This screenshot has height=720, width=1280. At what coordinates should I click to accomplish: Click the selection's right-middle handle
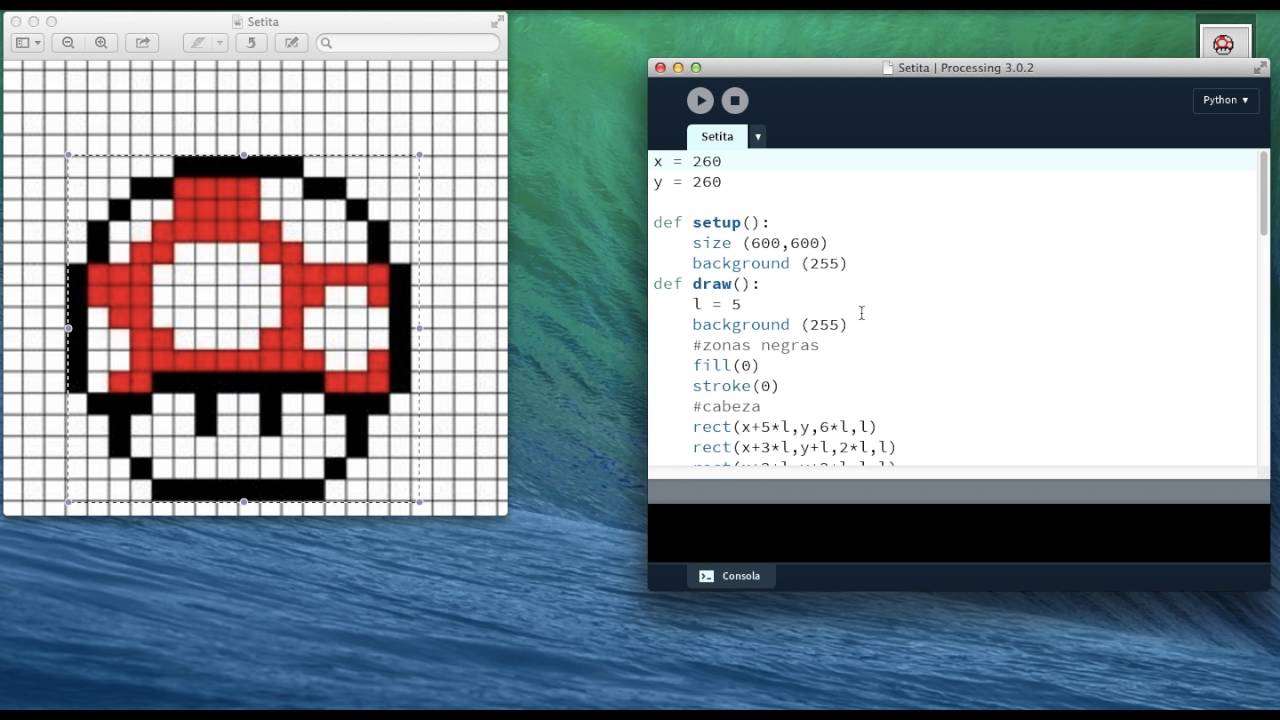pos(419,328)
